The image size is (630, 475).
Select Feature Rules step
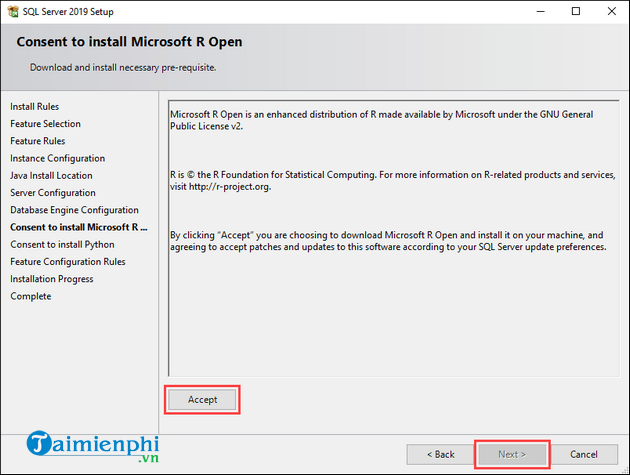pyautogui.click(x=38, y=141)
